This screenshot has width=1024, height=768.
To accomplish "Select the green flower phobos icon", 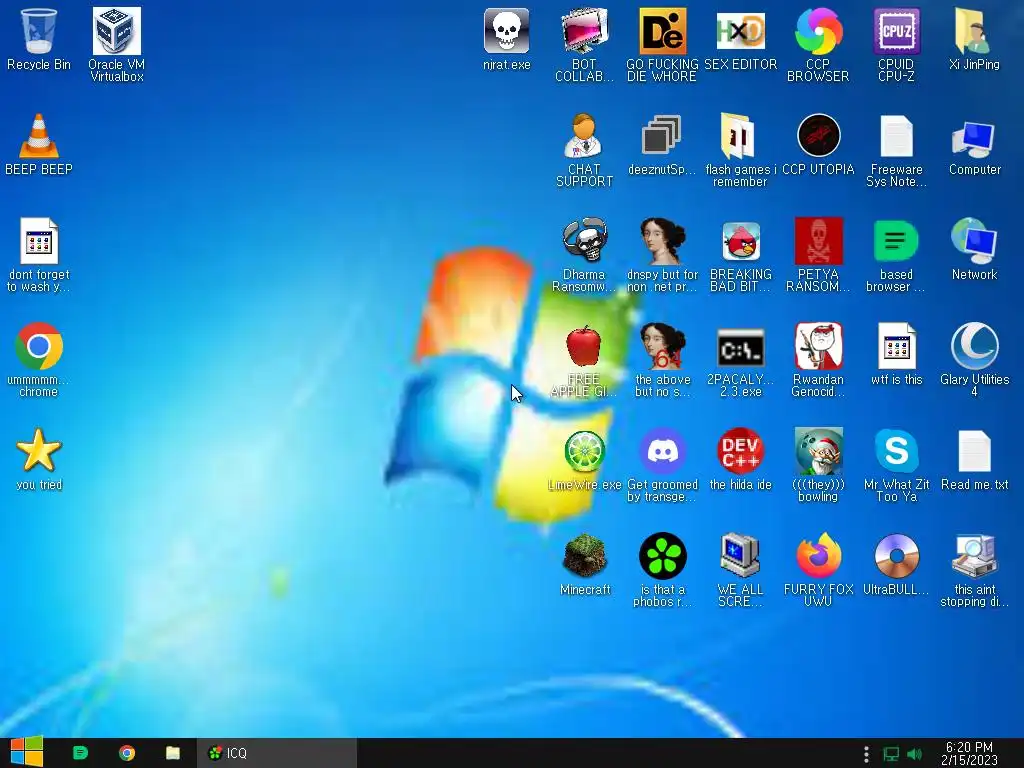I will click(x=662, y=556).
